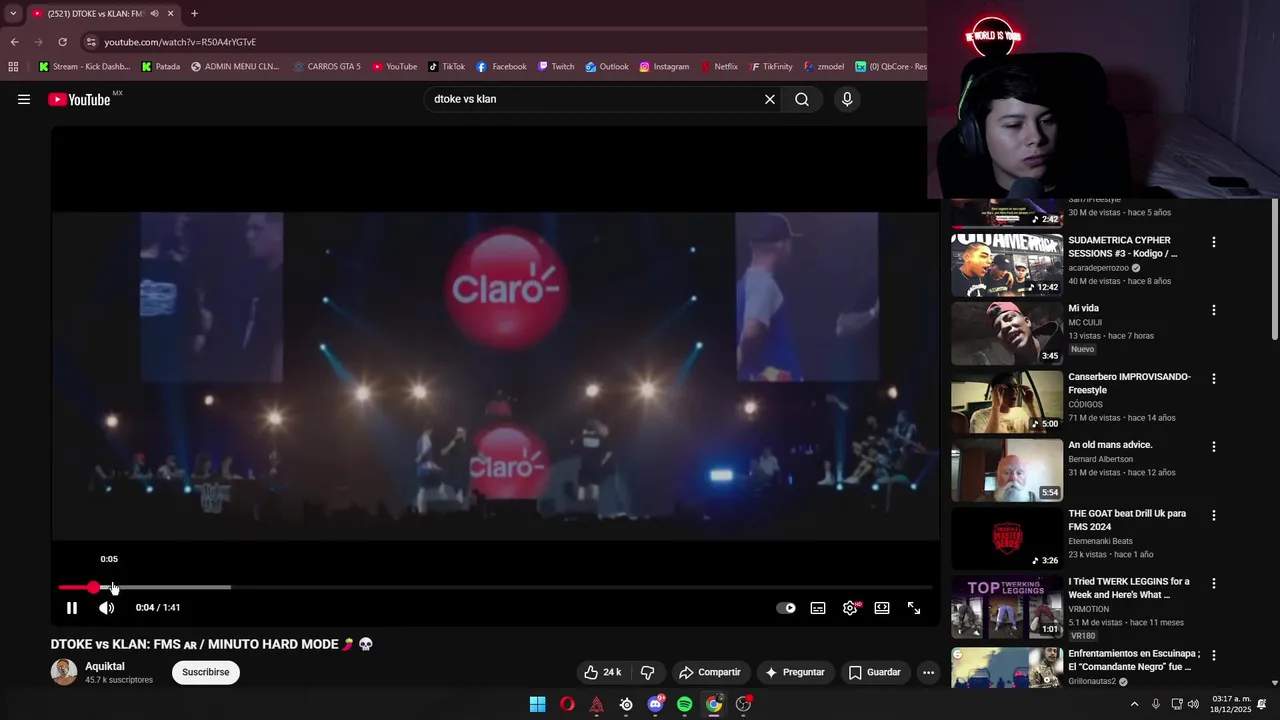The width and height of the screenshot is (1280, 720).
Task: Save the video with Guardar
Action: (875, 672)
